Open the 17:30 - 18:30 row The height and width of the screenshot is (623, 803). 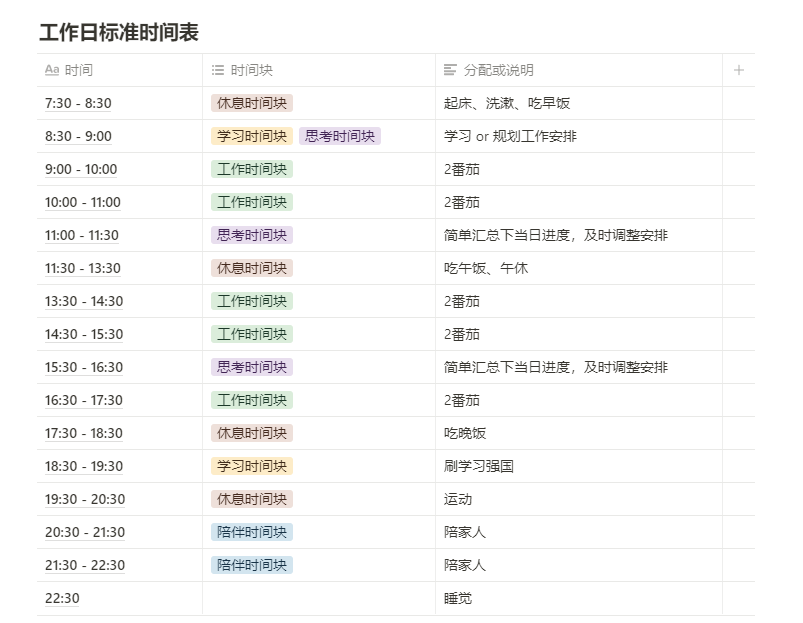[83, 433]
